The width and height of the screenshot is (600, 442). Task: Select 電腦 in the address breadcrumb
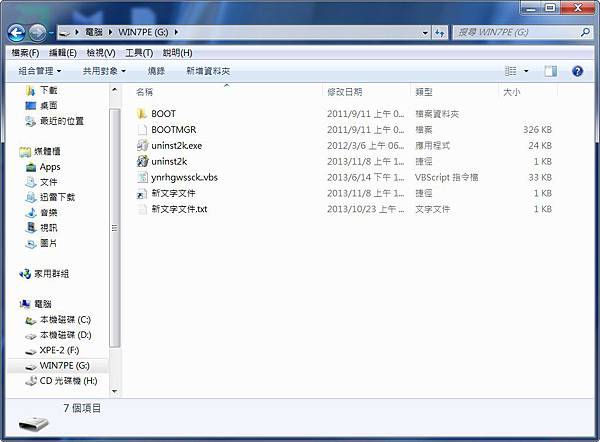pos(94,32)
